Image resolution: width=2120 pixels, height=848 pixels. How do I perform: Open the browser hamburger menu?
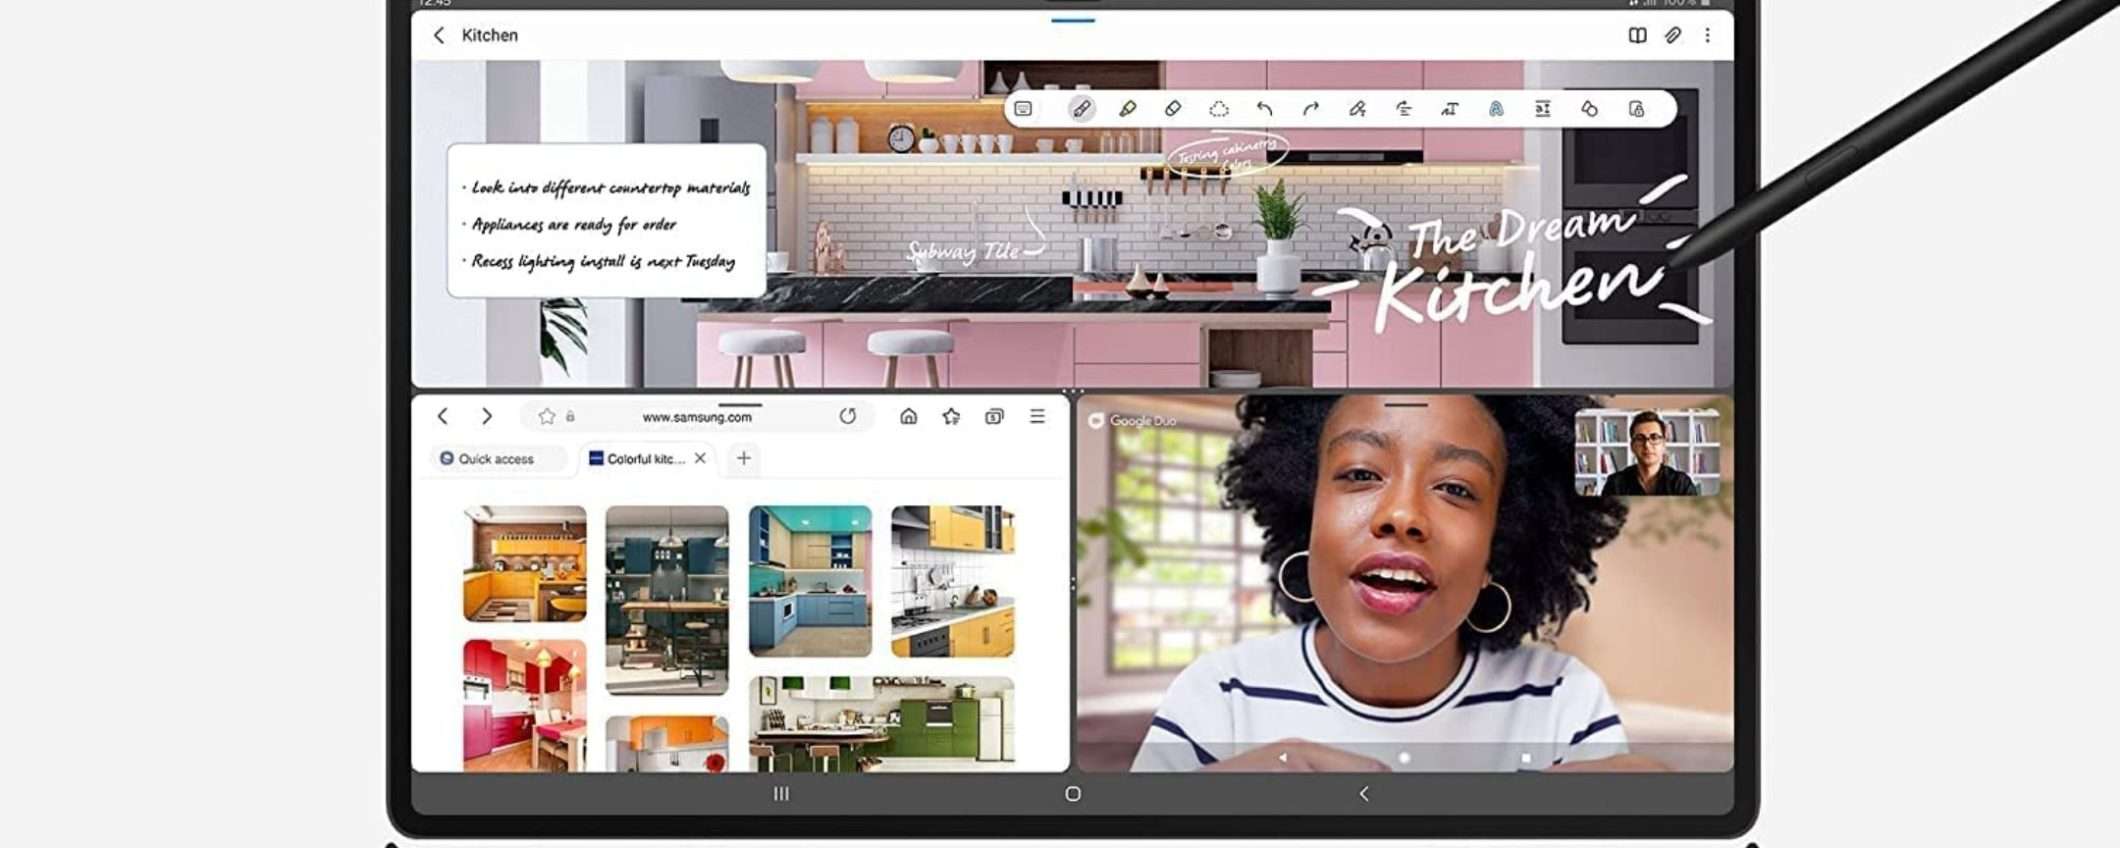(1038, 416)
